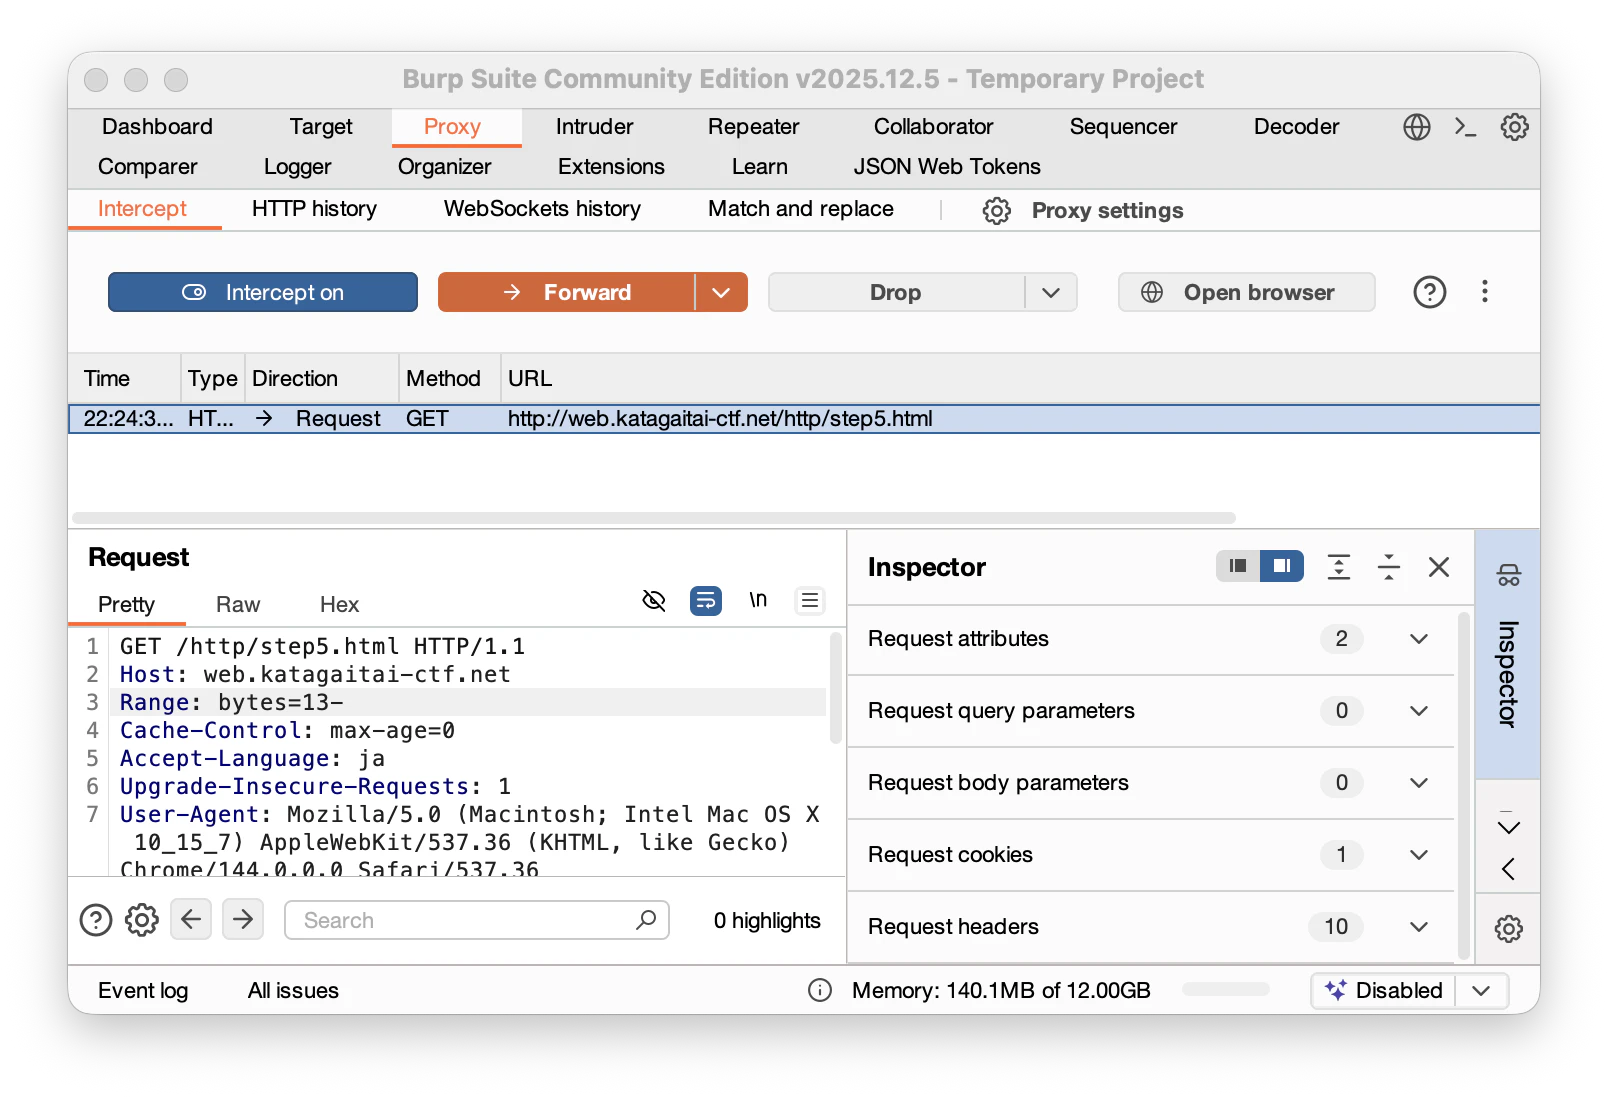The image size is (1608, 1098).
Task: Switch to HTTP history tab
Action: (314, 209)
